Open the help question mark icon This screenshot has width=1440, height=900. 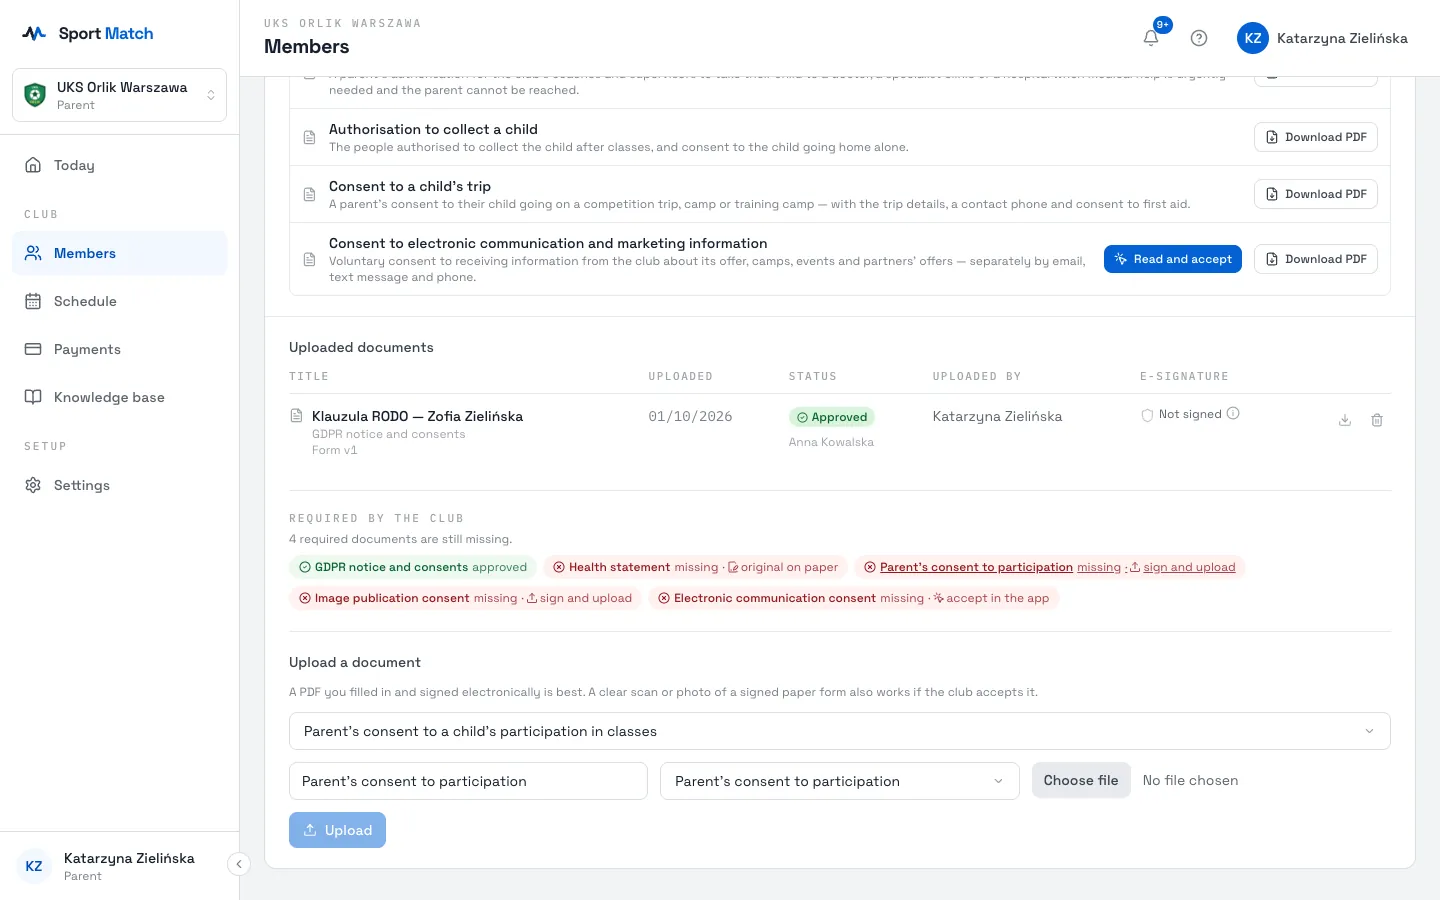[x=1199, y=38]
